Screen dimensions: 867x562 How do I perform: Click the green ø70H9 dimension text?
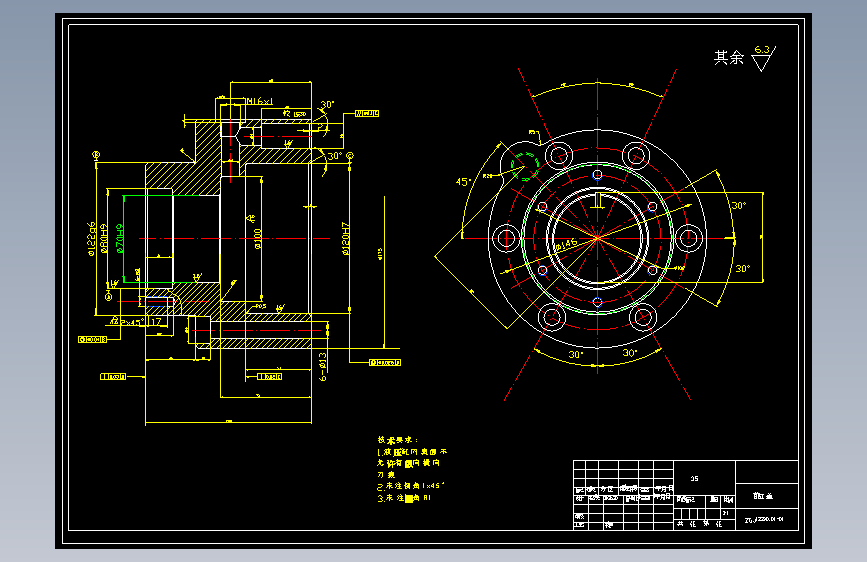pyautogui.click(x=120, y=239)
